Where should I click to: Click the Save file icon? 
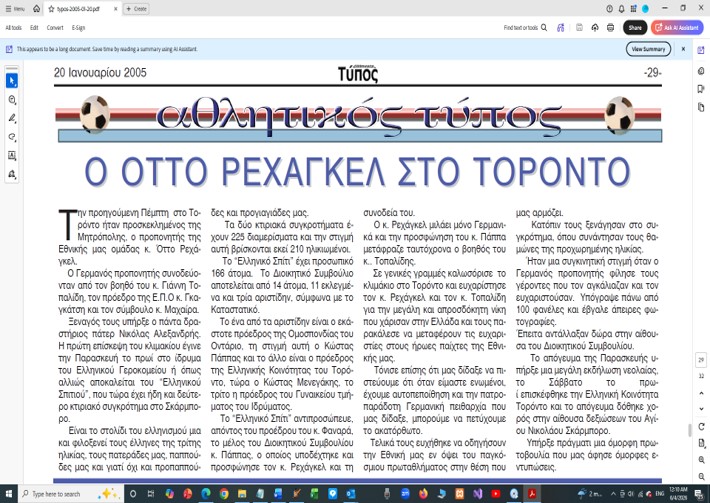coord(579,28)
